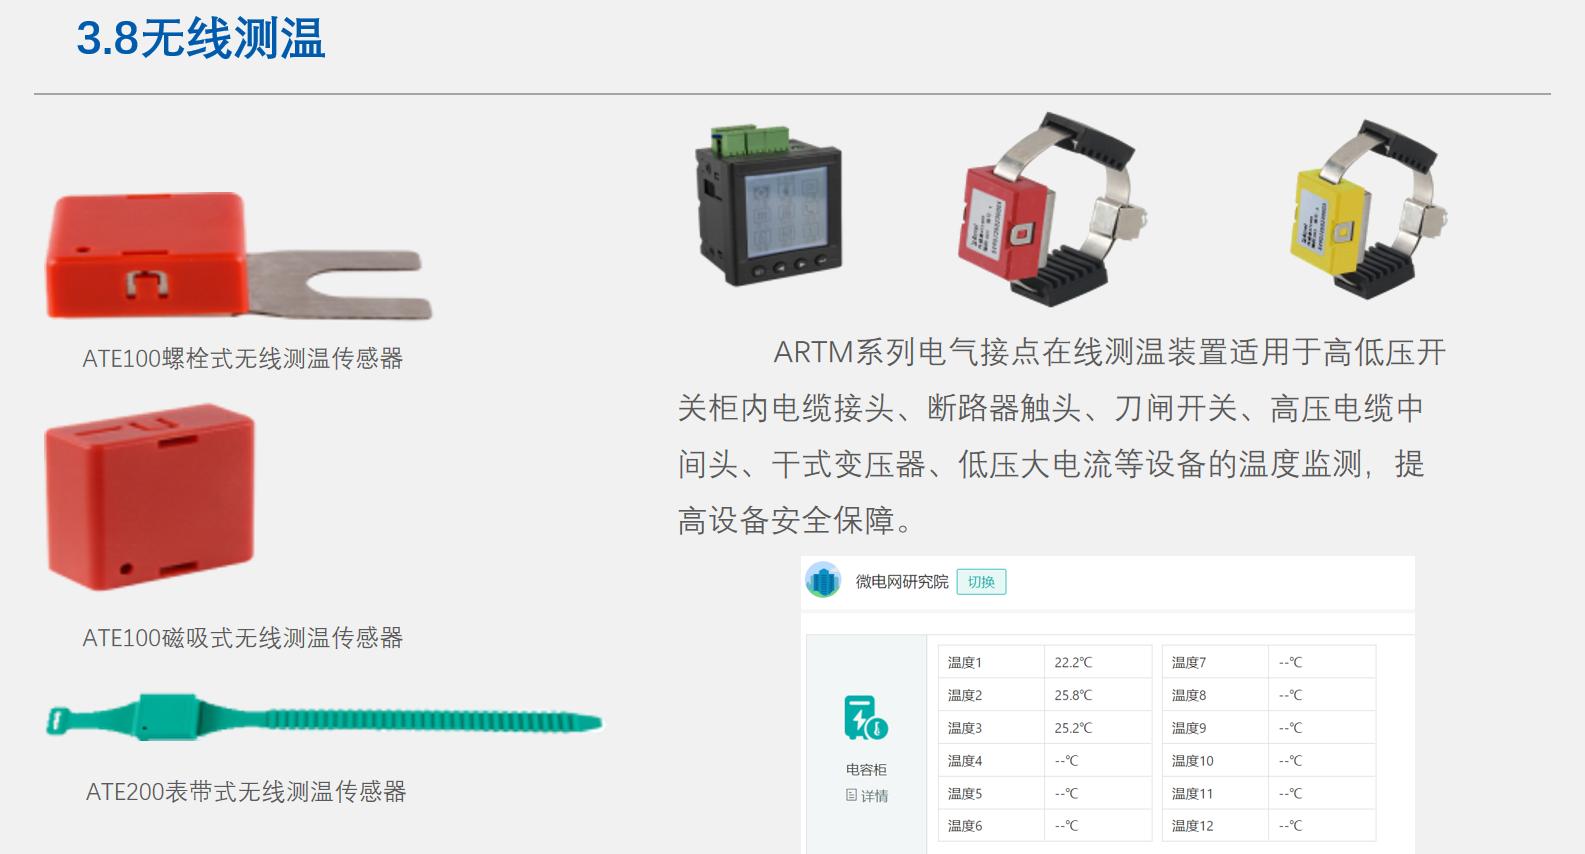The height and width of the screenshot is (854, 1585).
Task: Click the ATE200表带式无线测温传感器 caption
Action: (246, 792)
